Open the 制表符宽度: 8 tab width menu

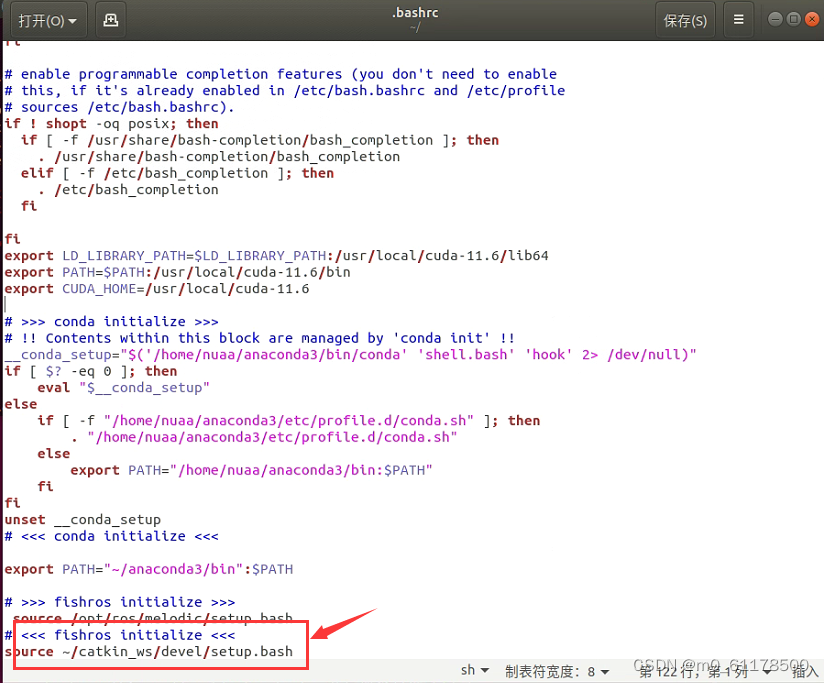coord(558,671)
